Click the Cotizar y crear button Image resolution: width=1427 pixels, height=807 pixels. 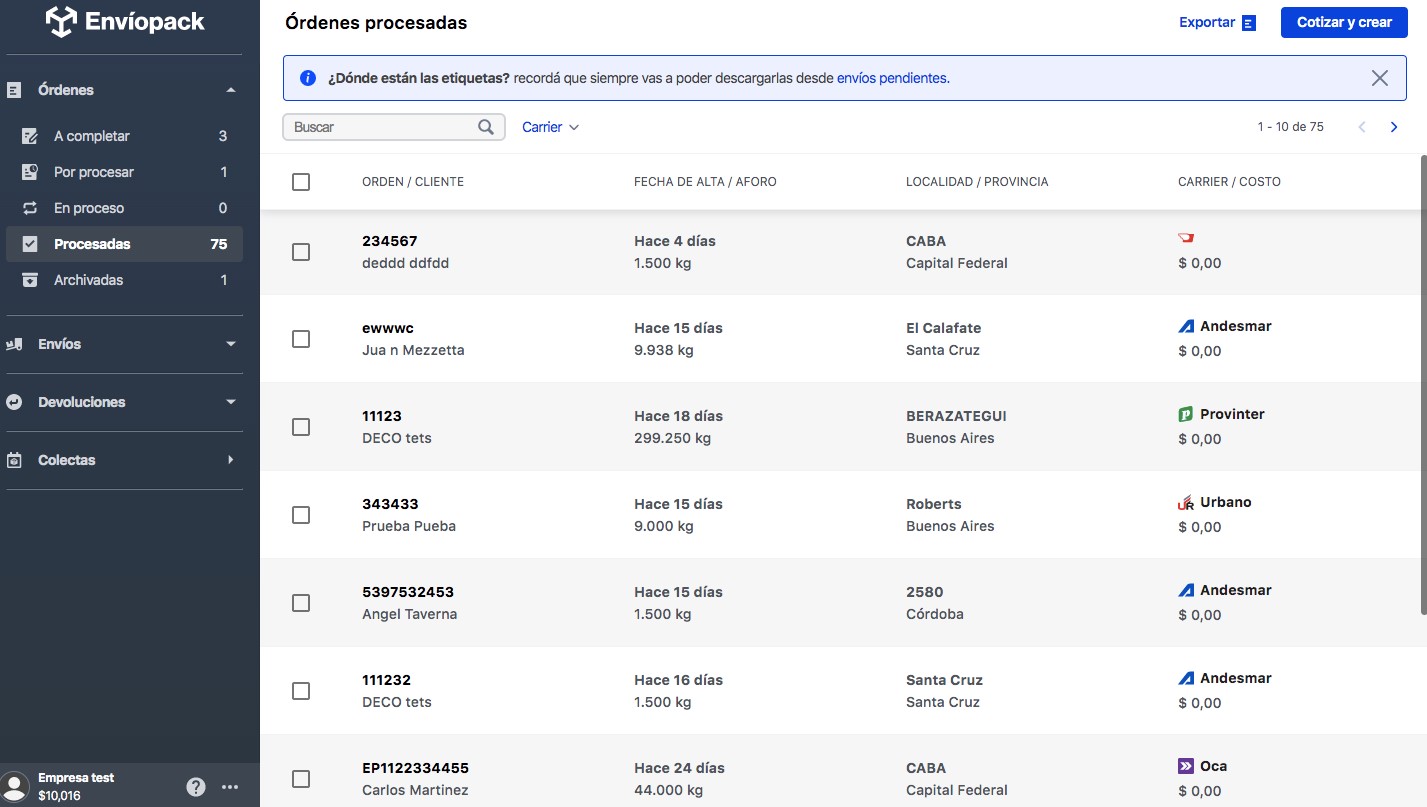1344,22
